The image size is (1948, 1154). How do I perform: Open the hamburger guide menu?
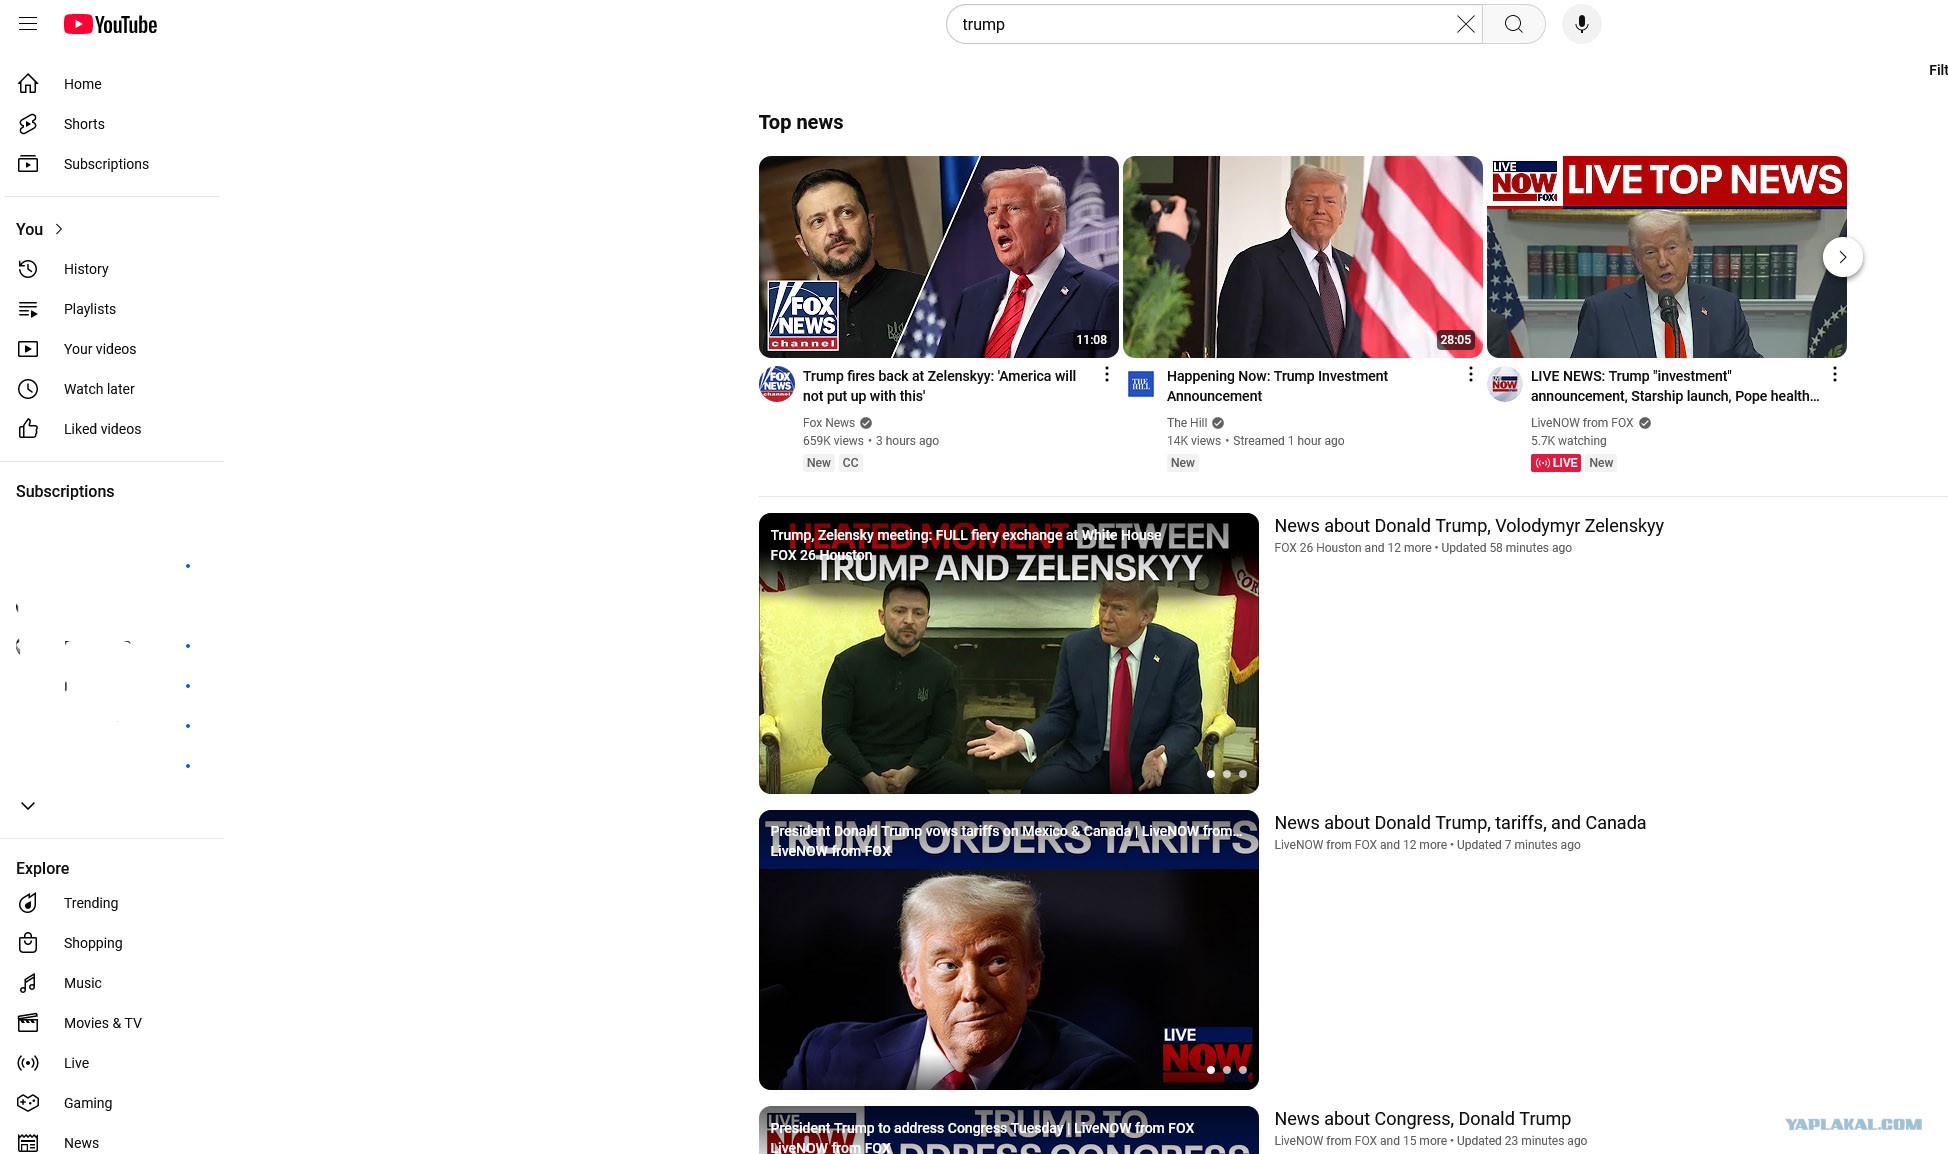28,24
